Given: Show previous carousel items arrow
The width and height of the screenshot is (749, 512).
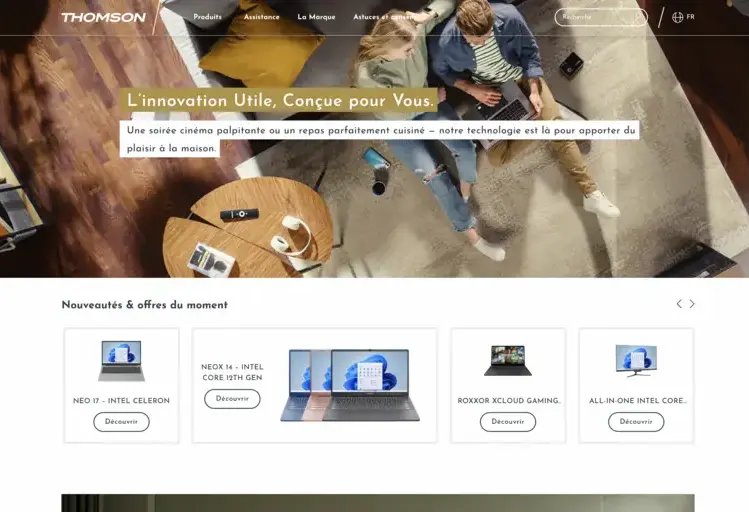Looking at the screenshot, I should click(x=679, y=304).
